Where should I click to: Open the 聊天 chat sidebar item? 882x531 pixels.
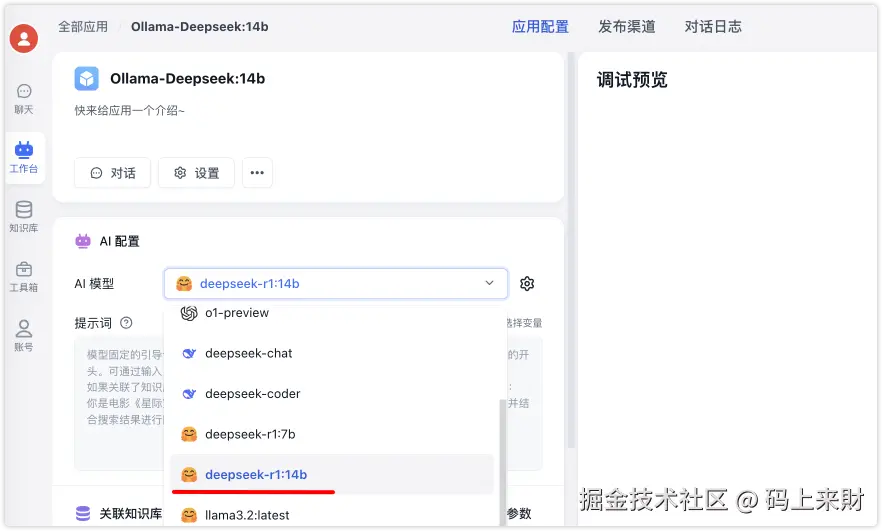24,99
